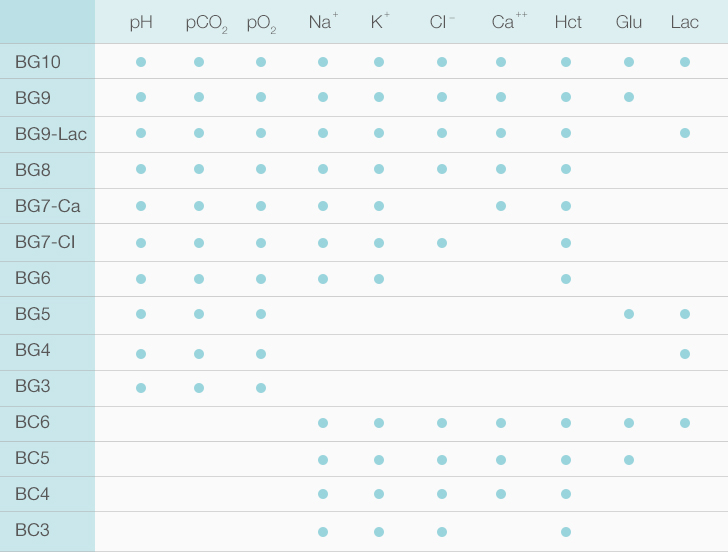
Task: Click the Lac dot in BC6 row
Action: click(x=685, y=423)
